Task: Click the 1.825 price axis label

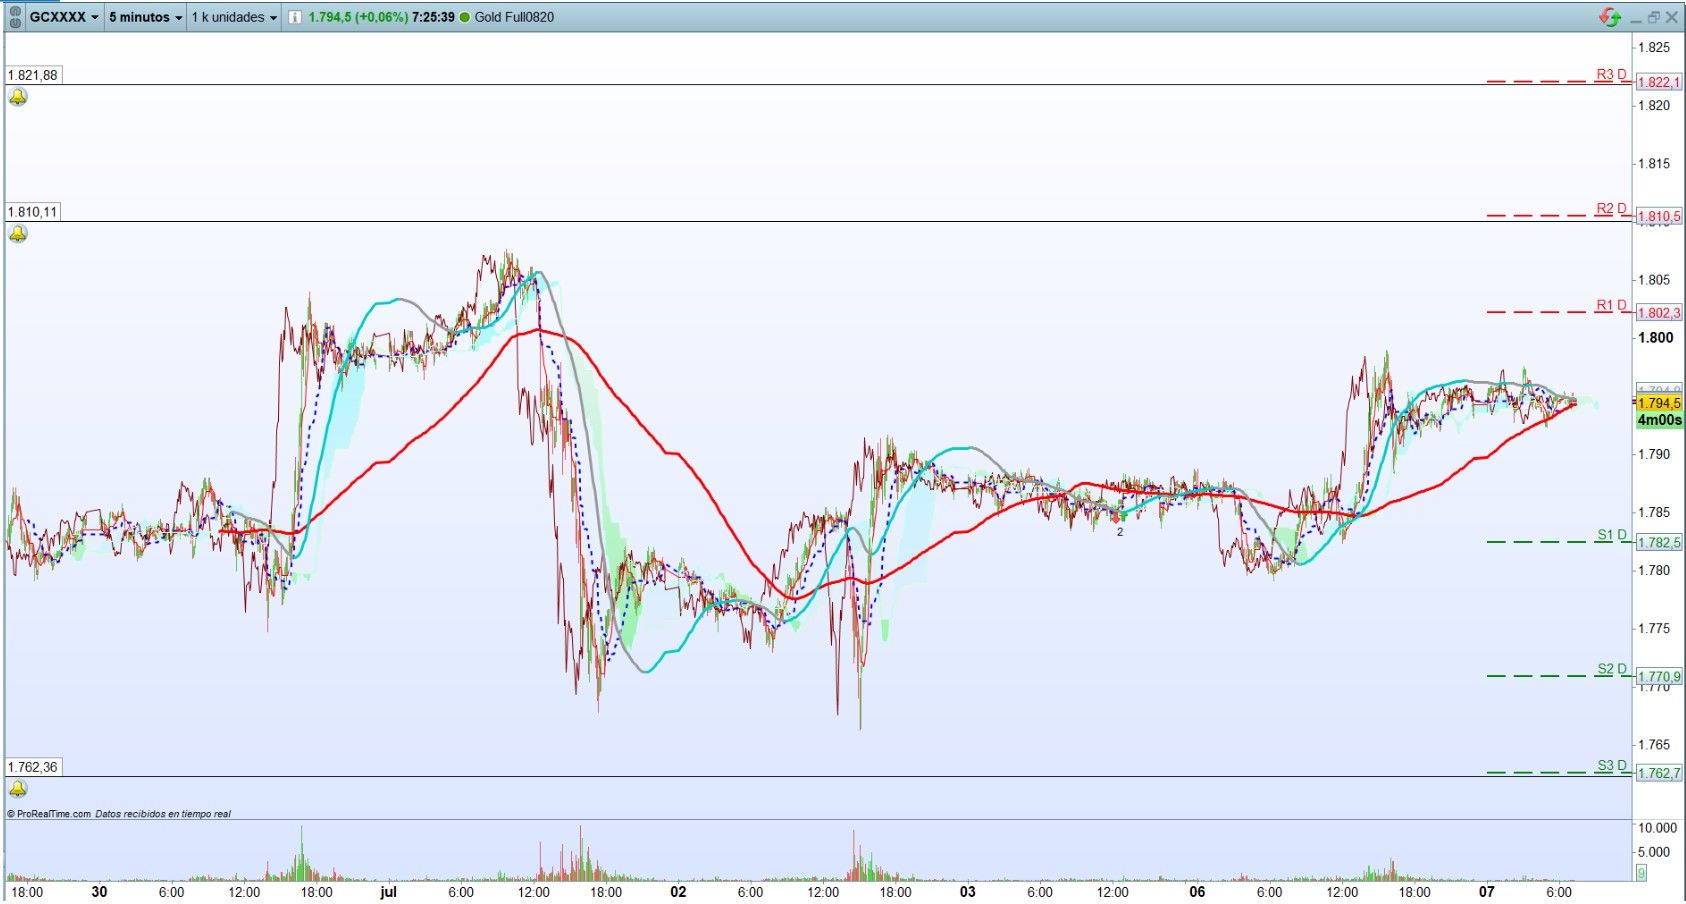Action: tap(1655, 47)
